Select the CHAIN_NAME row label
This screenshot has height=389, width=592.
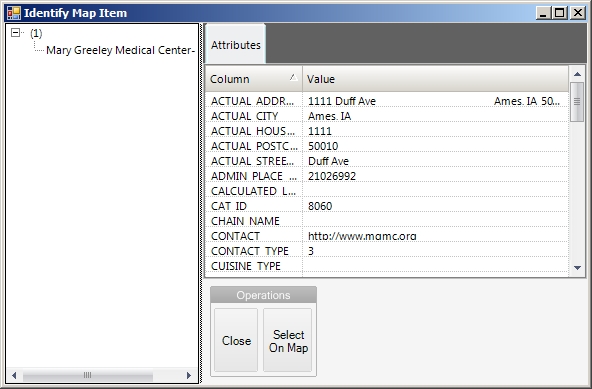tap(245, 221)
